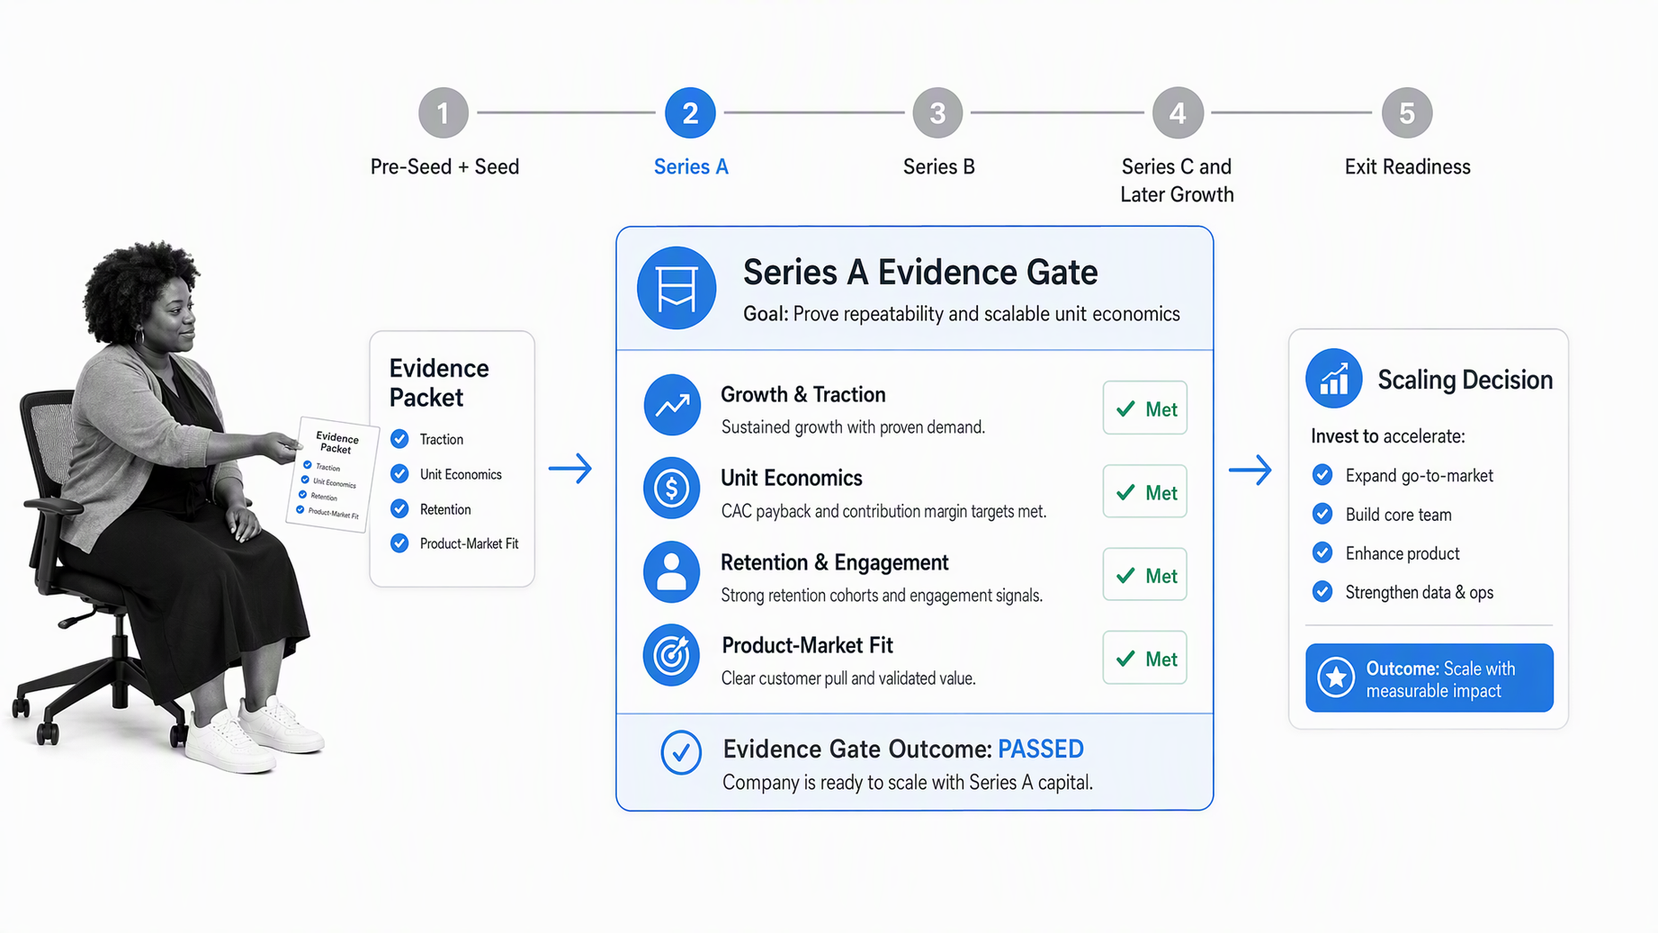
Task: Click the Retention & Engagement person icon
Action: pyautogui.click(x=672, y=572)
